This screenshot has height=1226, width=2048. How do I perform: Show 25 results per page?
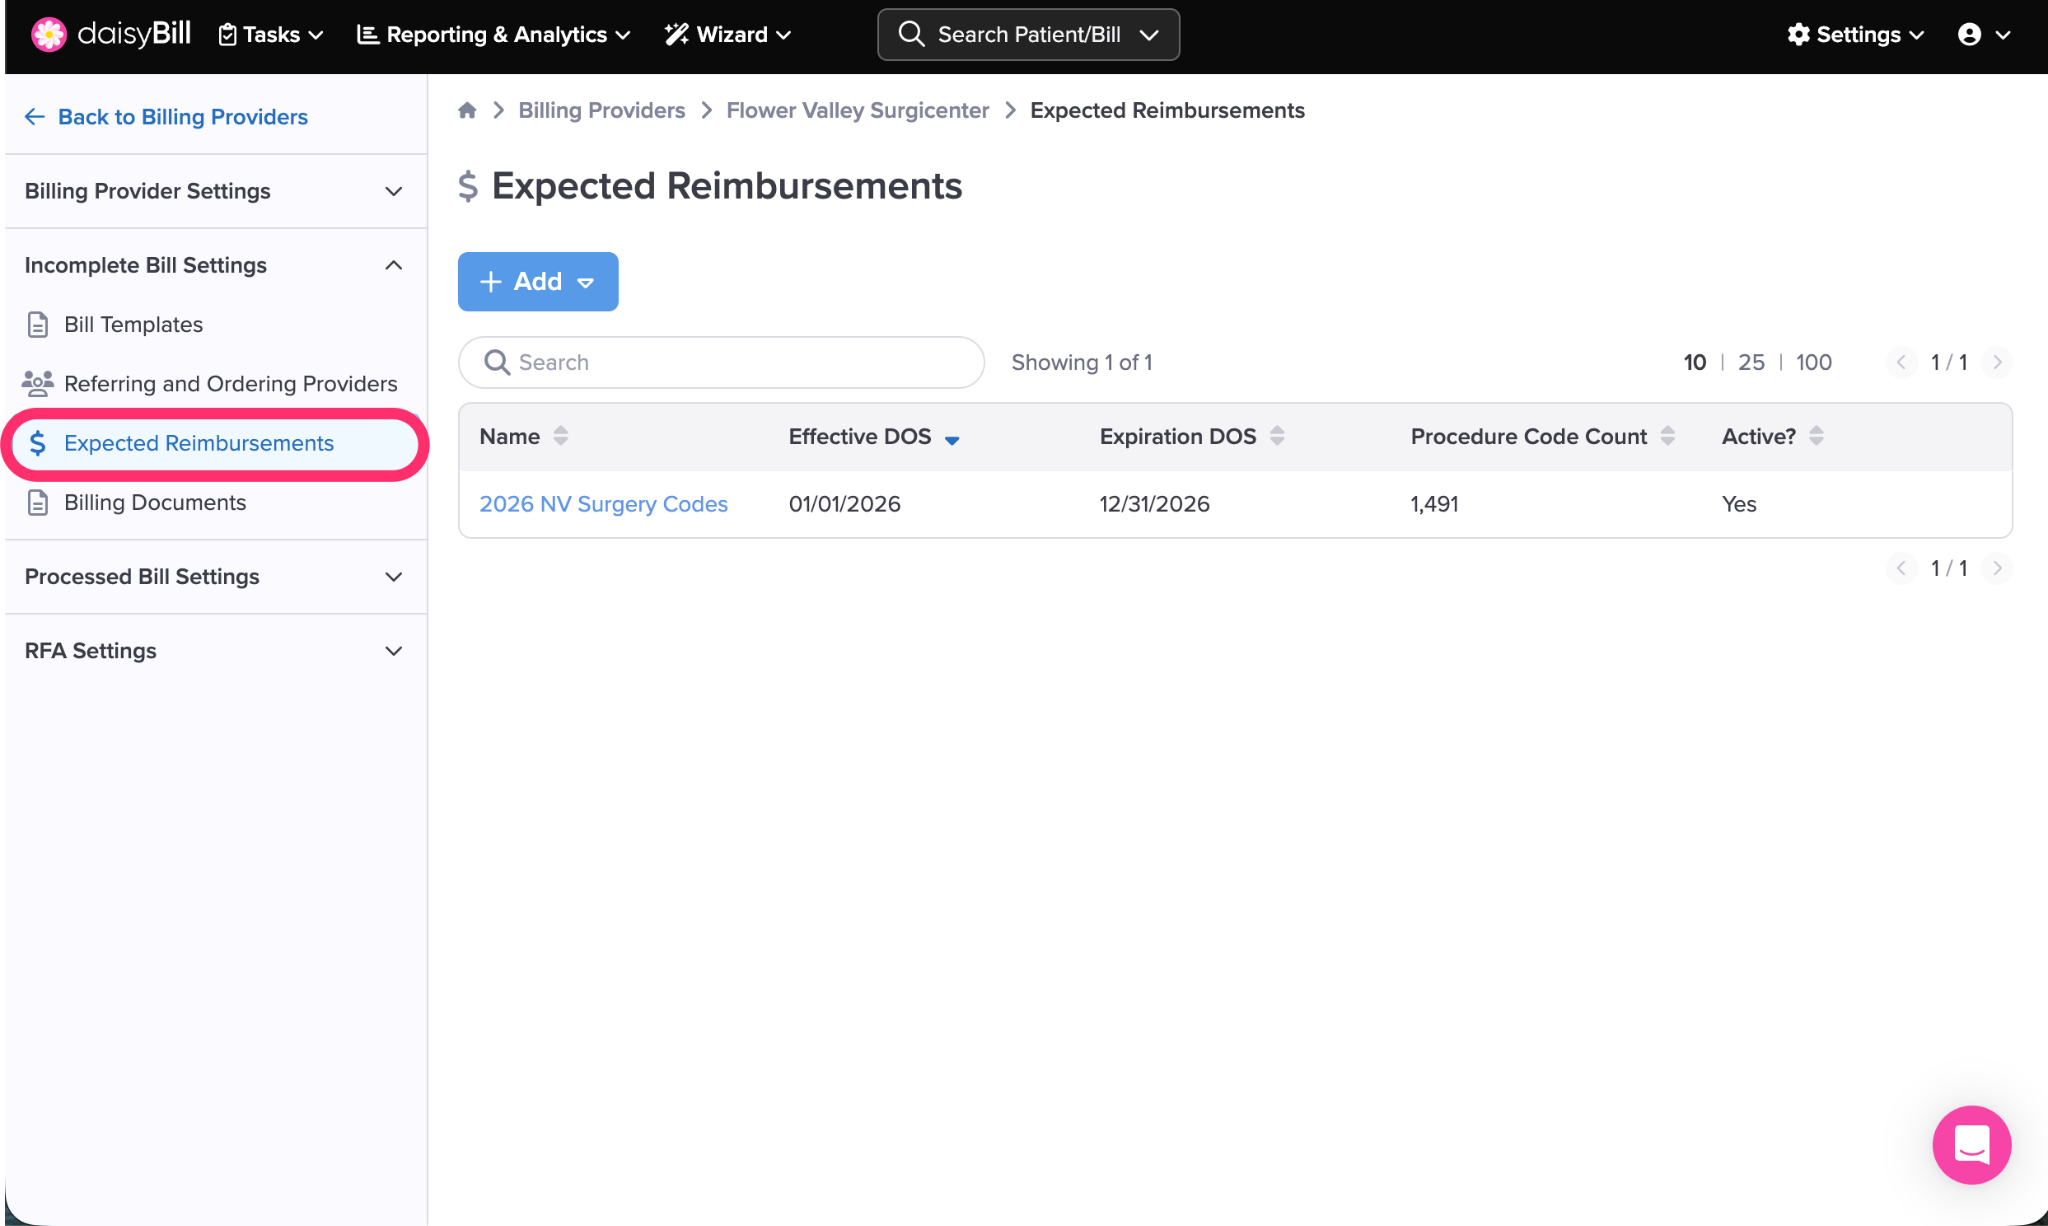click(x=1751, y=362)
